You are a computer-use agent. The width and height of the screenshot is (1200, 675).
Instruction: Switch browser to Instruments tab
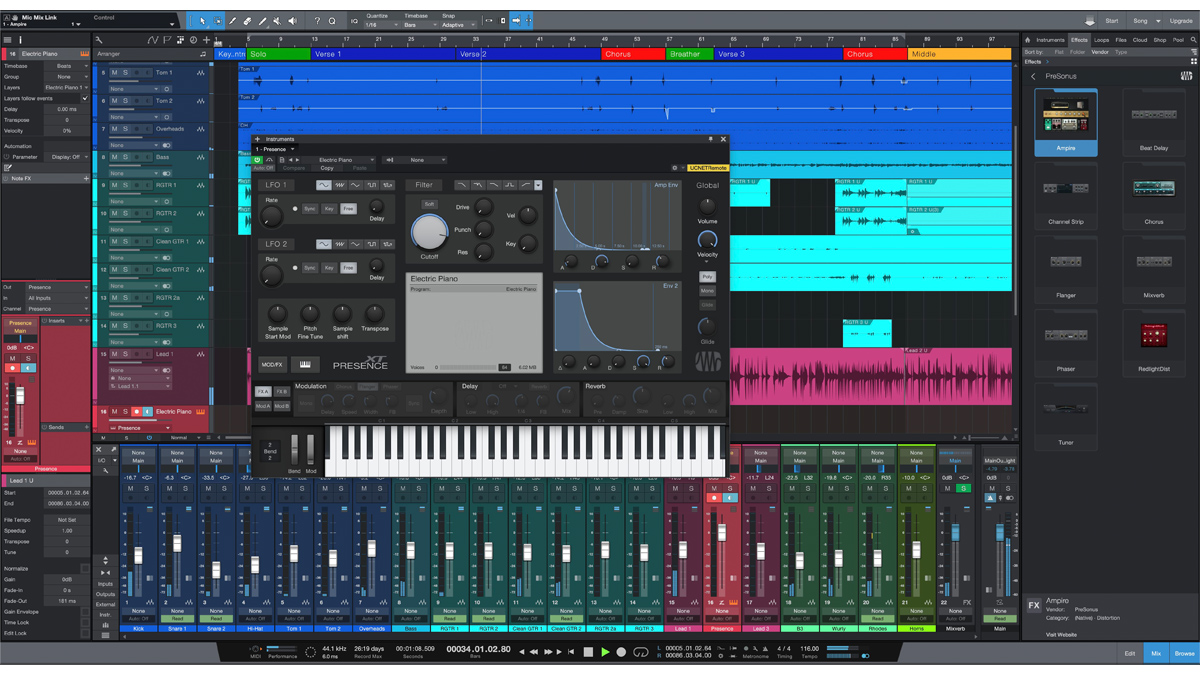pos(1050,40)
